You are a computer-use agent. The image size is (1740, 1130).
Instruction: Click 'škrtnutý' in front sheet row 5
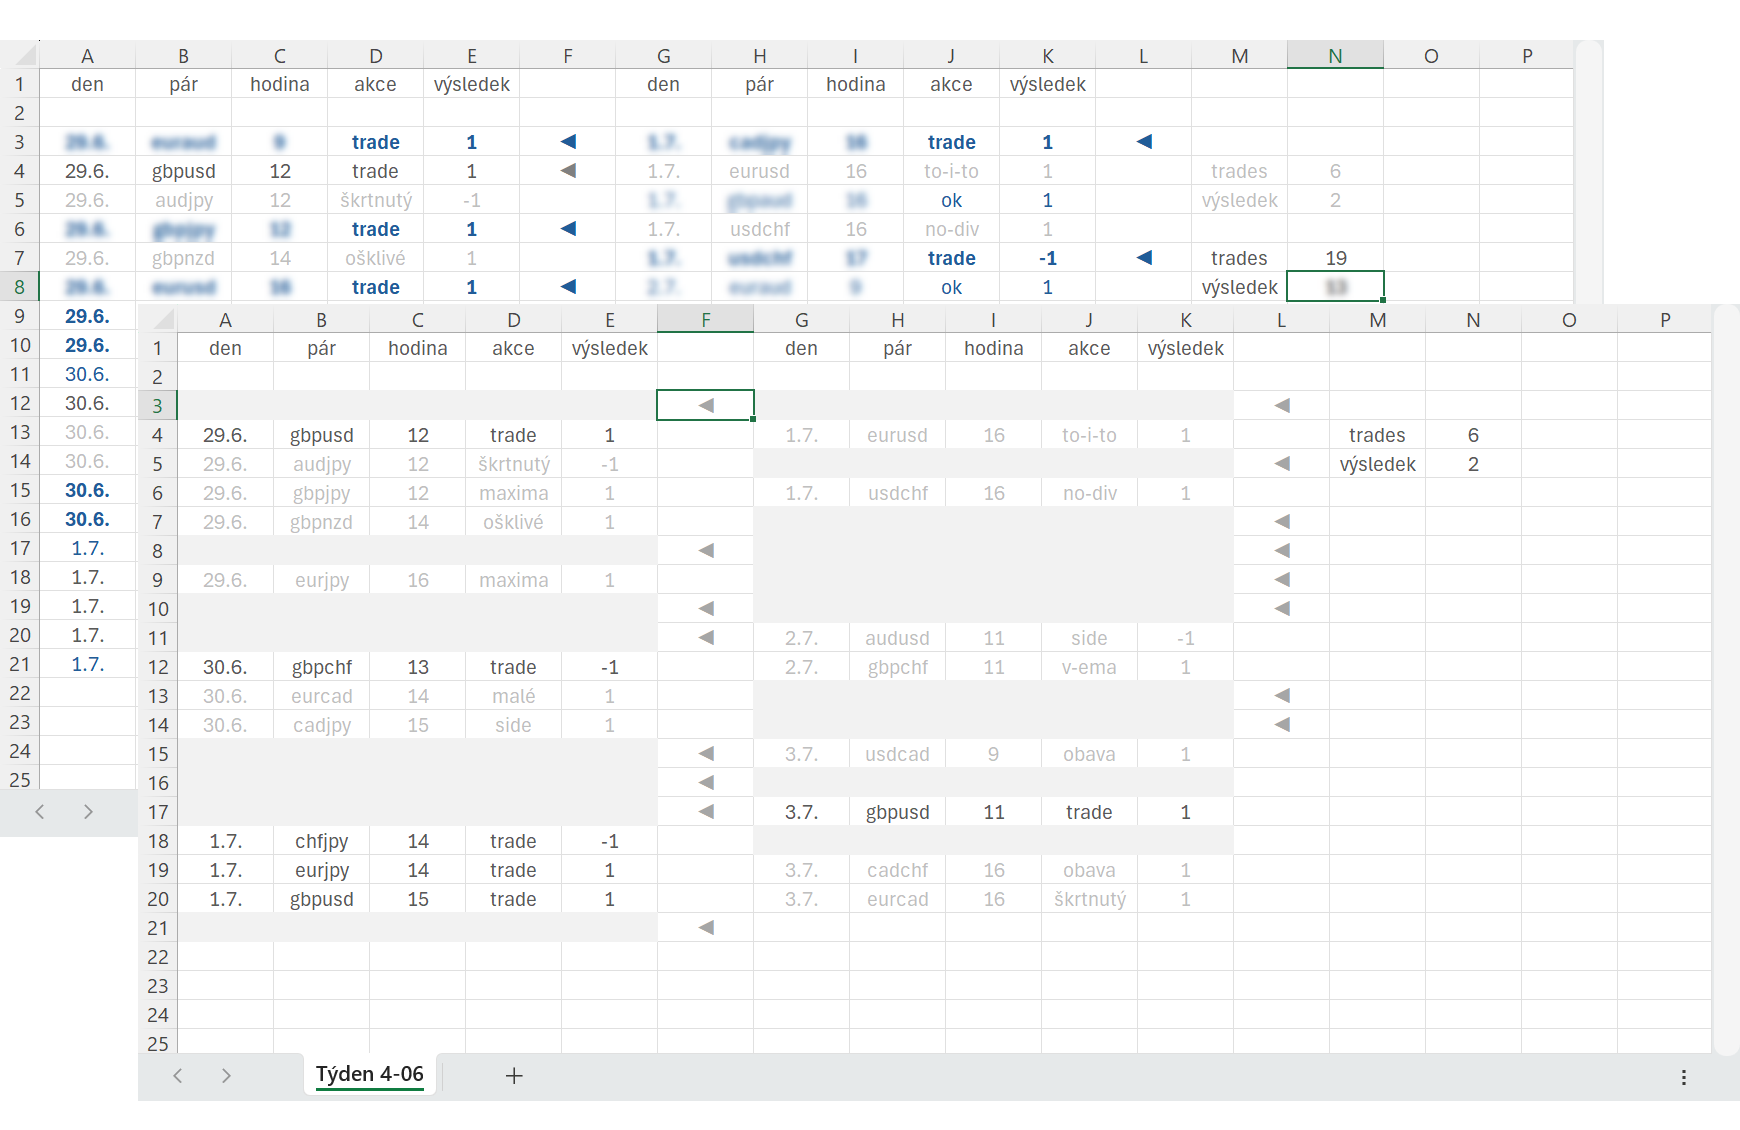[x=514, y=464]
